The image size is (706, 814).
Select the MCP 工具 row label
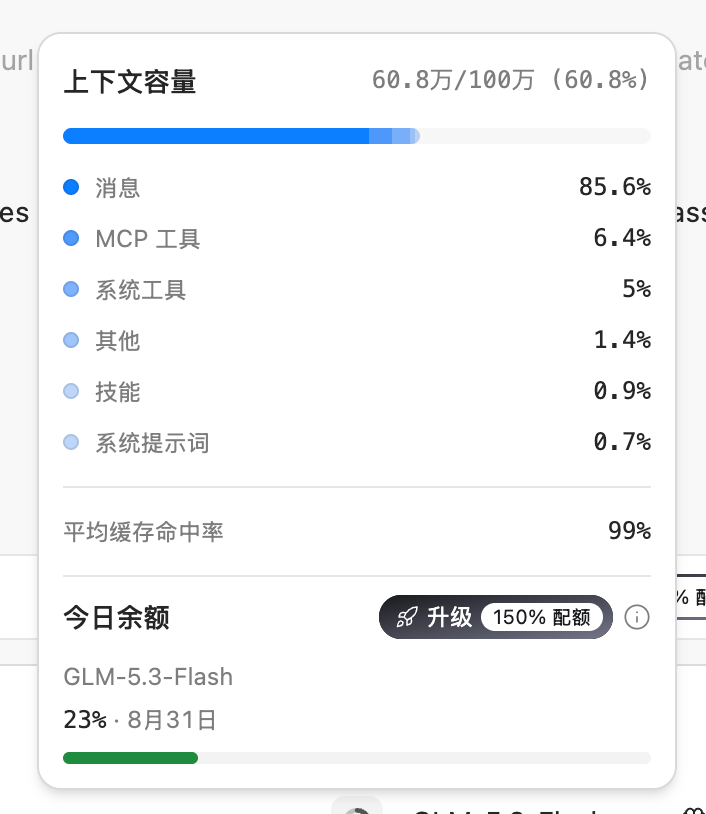[x=148, y=239]
